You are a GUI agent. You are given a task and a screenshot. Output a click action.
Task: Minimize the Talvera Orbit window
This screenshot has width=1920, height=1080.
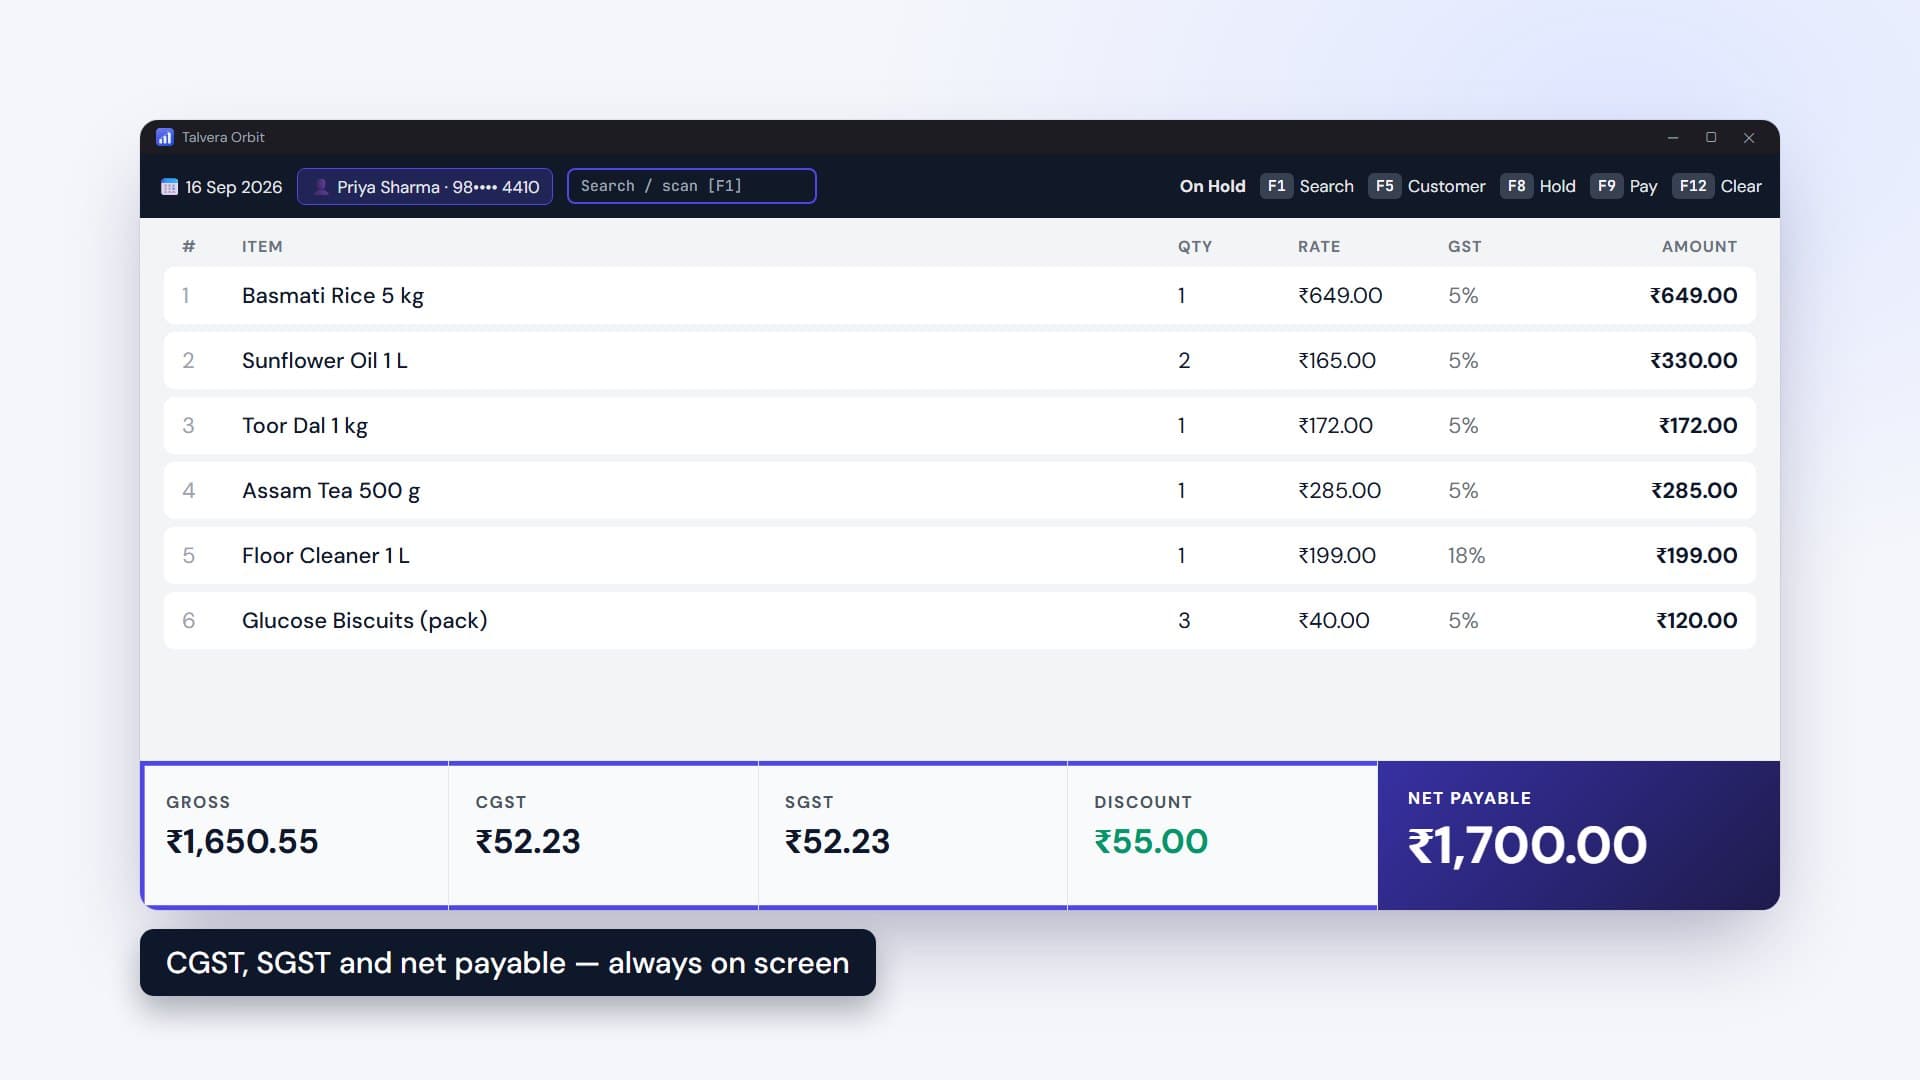(1673, 137)
